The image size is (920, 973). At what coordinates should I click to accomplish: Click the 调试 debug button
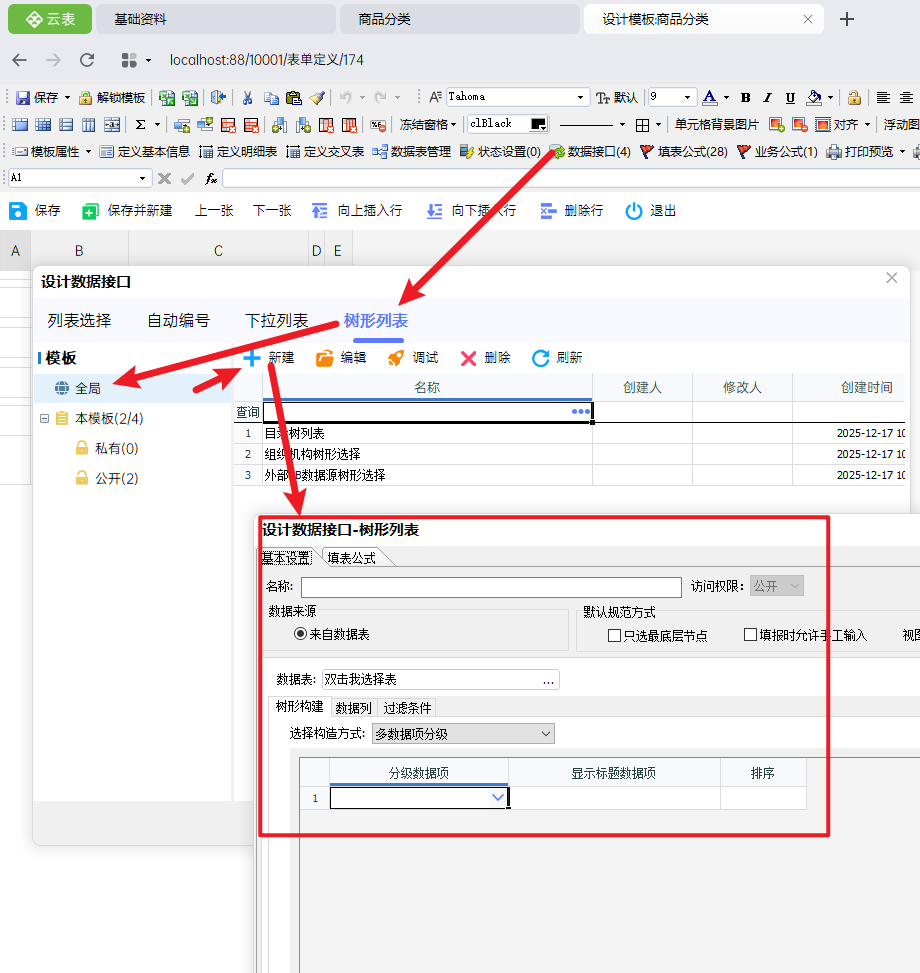413,358
